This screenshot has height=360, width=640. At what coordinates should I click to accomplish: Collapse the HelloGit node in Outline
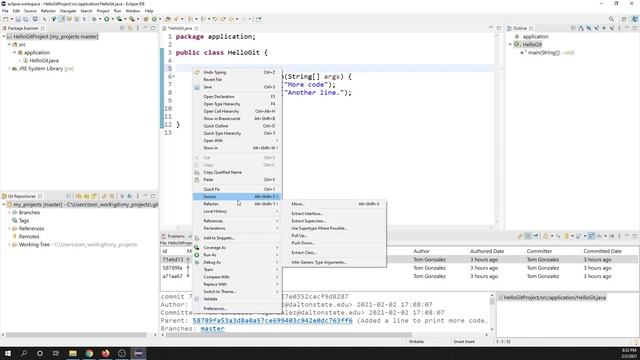510,44
